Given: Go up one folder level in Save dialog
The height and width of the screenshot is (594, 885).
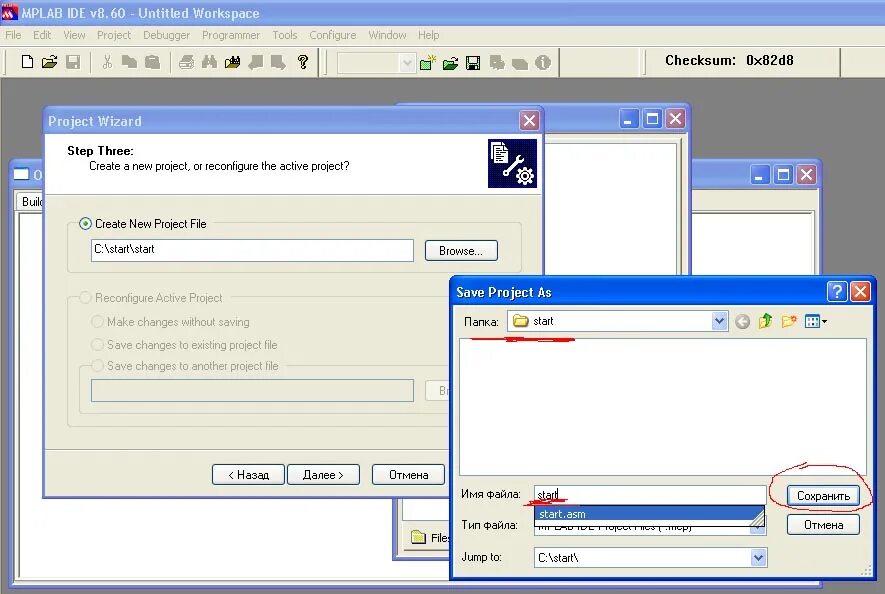Looking at the screenshot, I should 765,322.
